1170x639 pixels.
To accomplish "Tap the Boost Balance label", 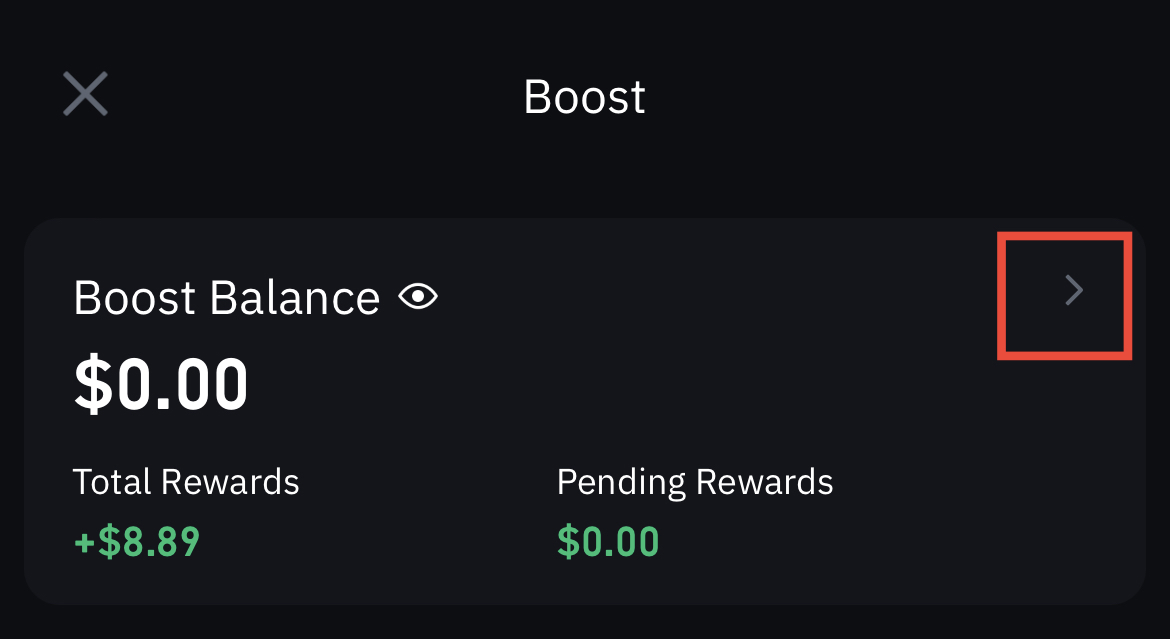I will (x=226, y=298).
